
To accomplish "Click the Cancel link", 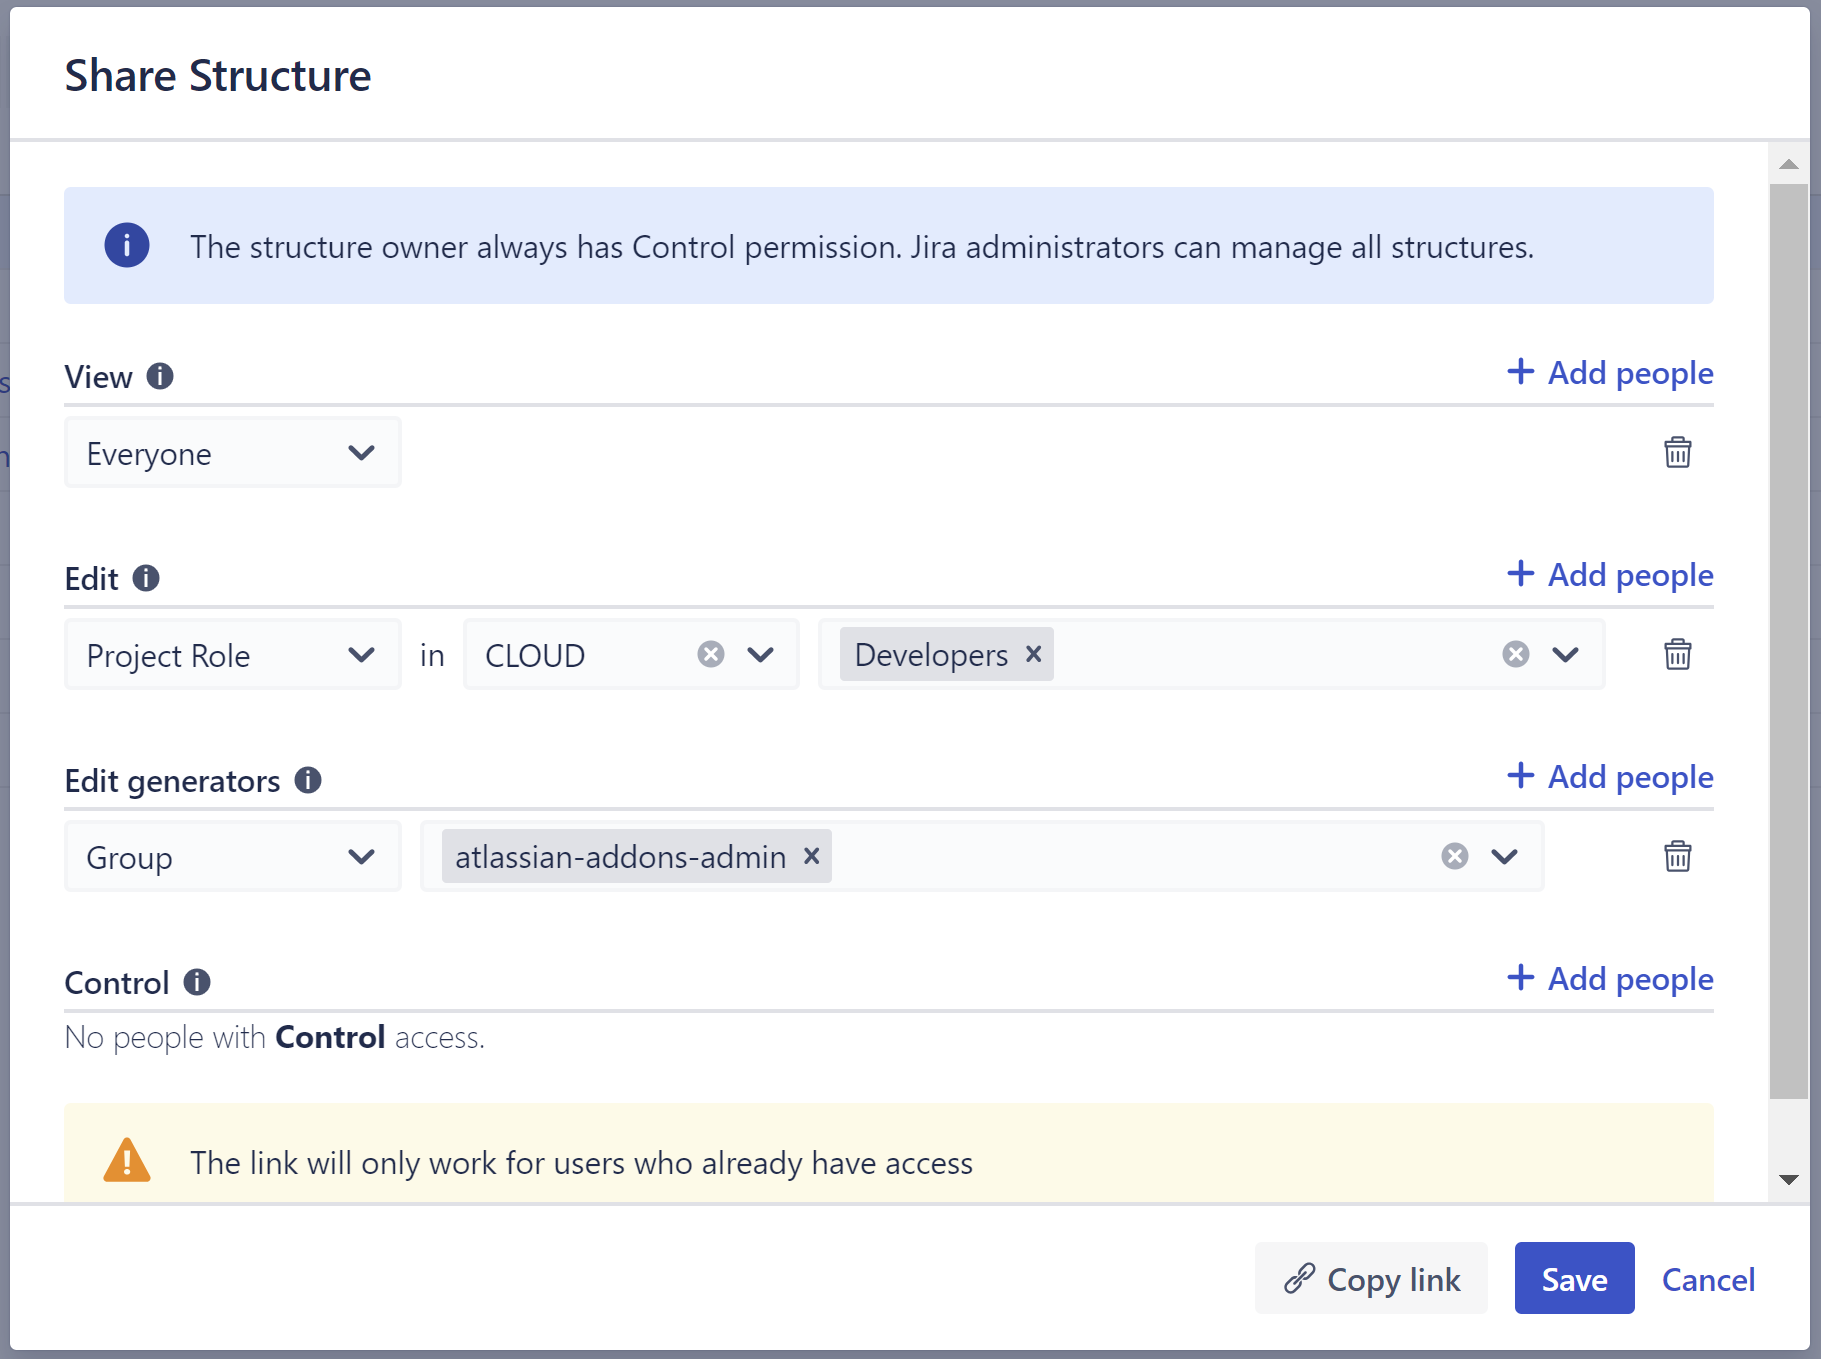I will tap(1708, 1279).
